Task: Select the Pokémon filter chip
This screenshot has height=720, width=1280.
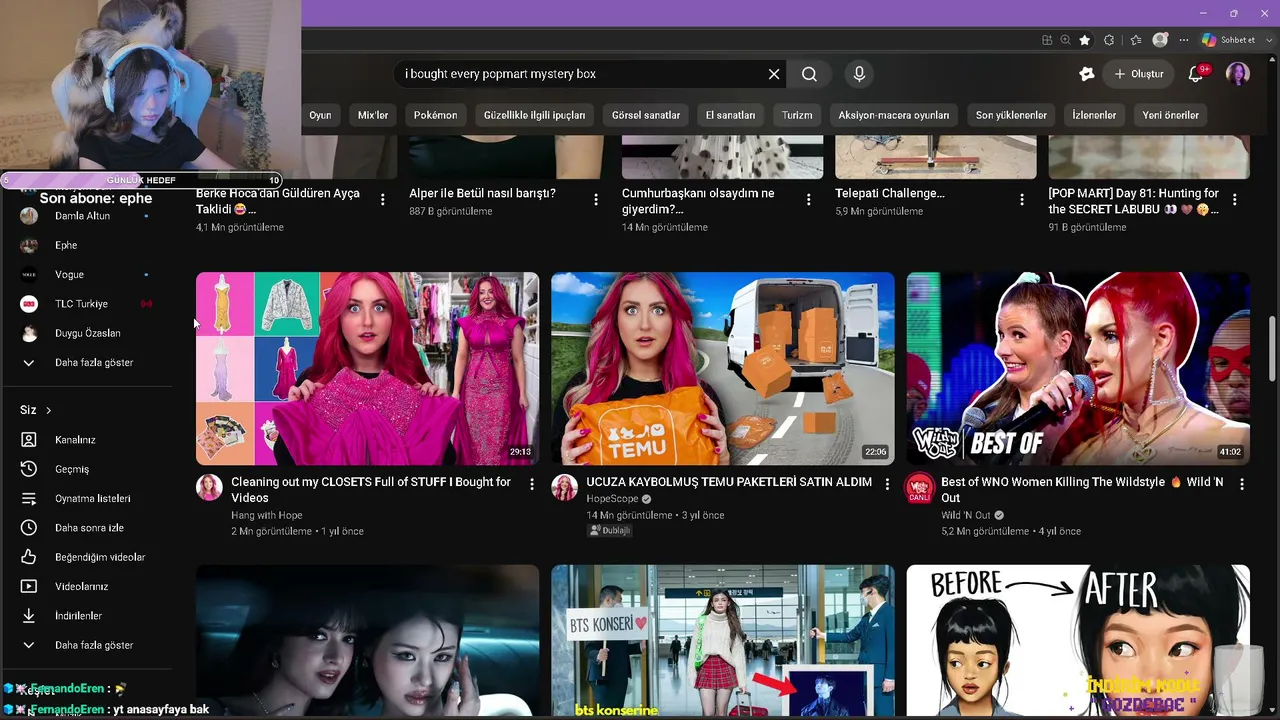Action: click(x=436, y=115)
